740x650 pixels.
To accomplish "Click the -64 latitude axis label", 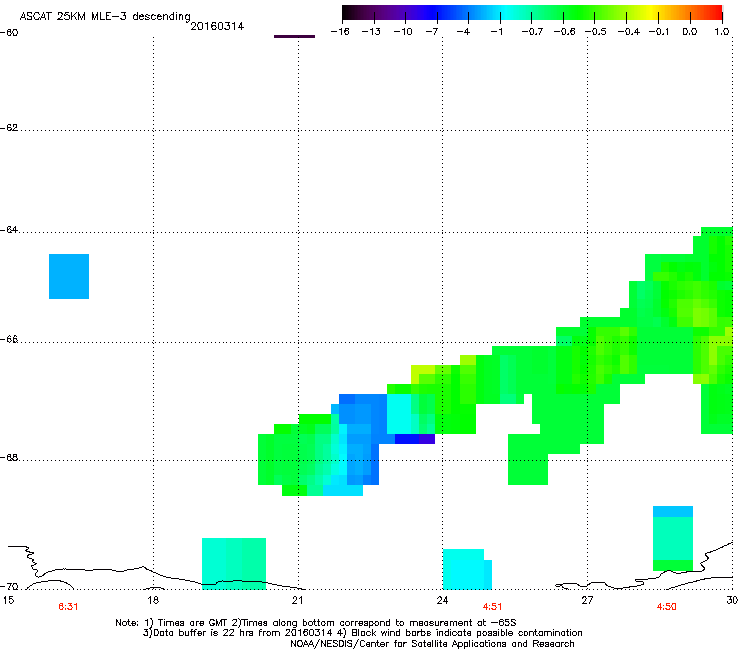I will click(9, 230).
